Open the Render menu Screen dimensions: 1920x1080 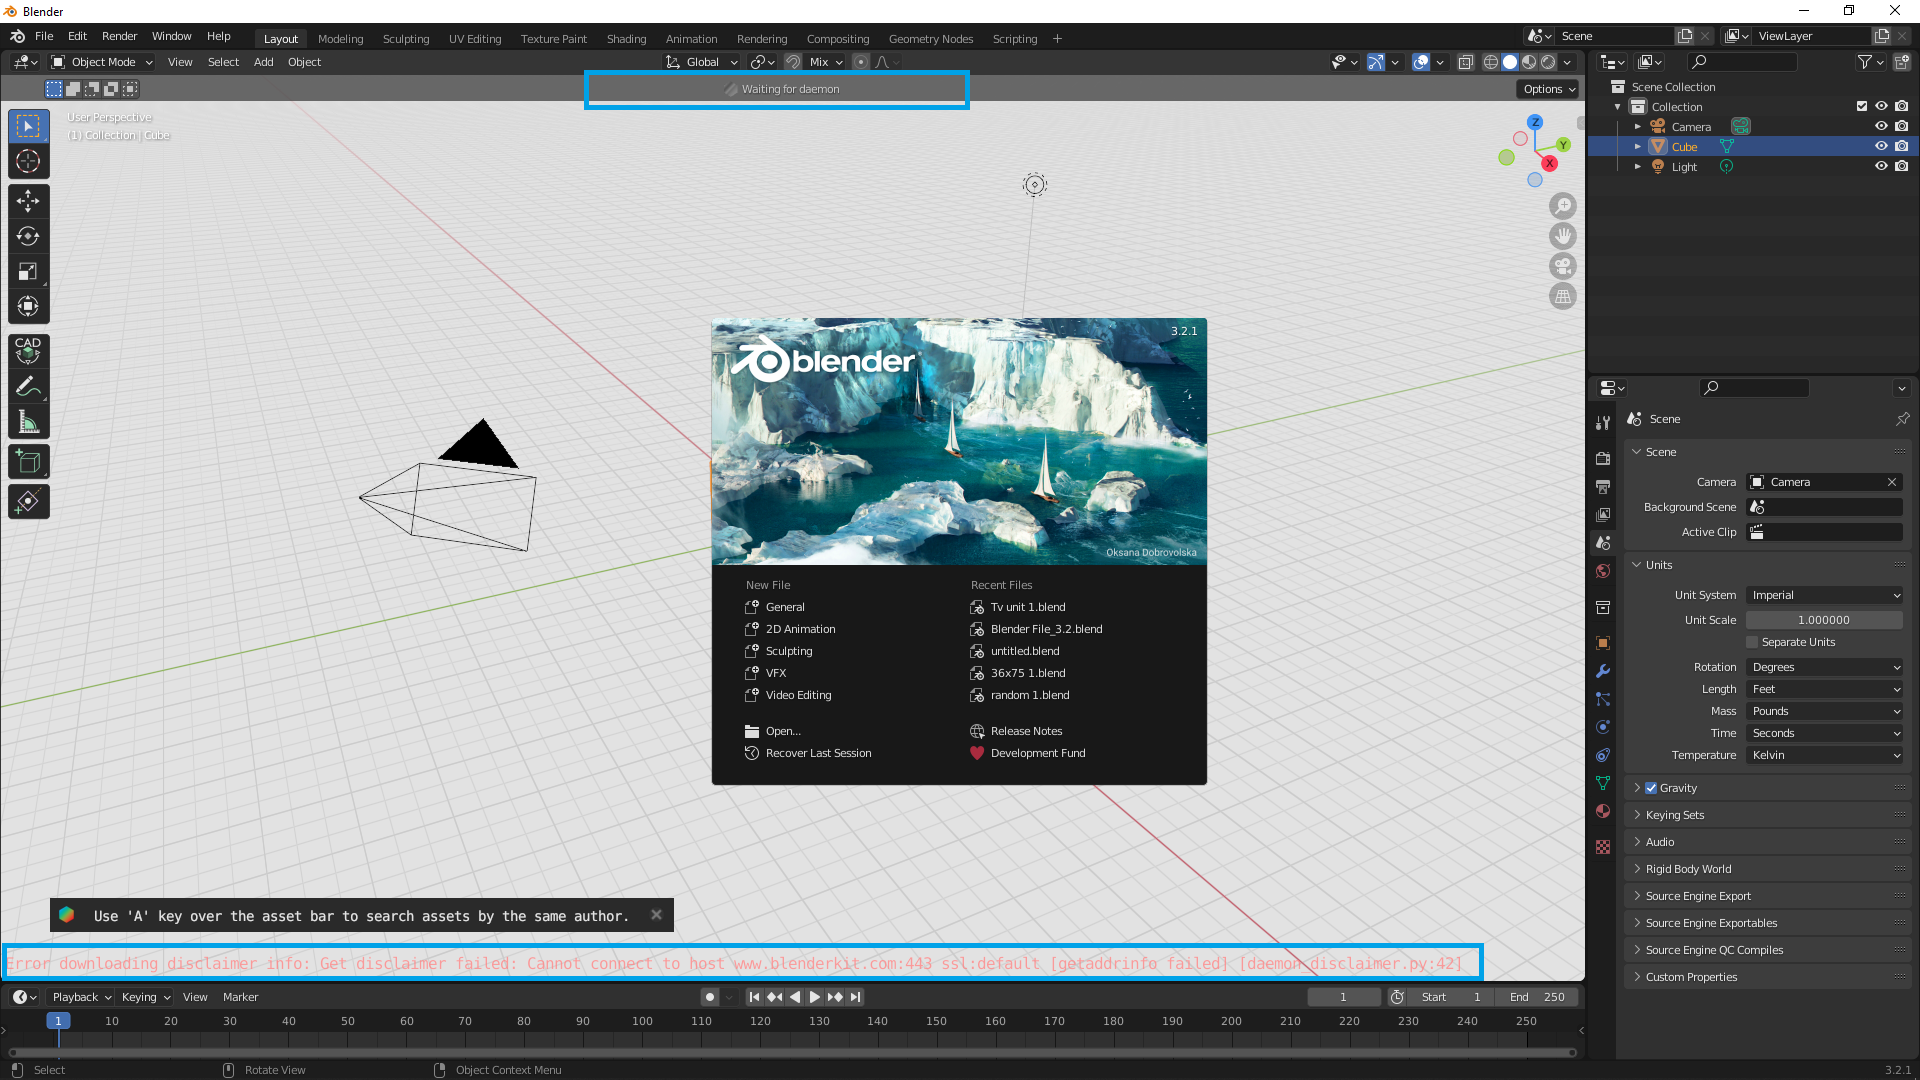pos(119,36)
